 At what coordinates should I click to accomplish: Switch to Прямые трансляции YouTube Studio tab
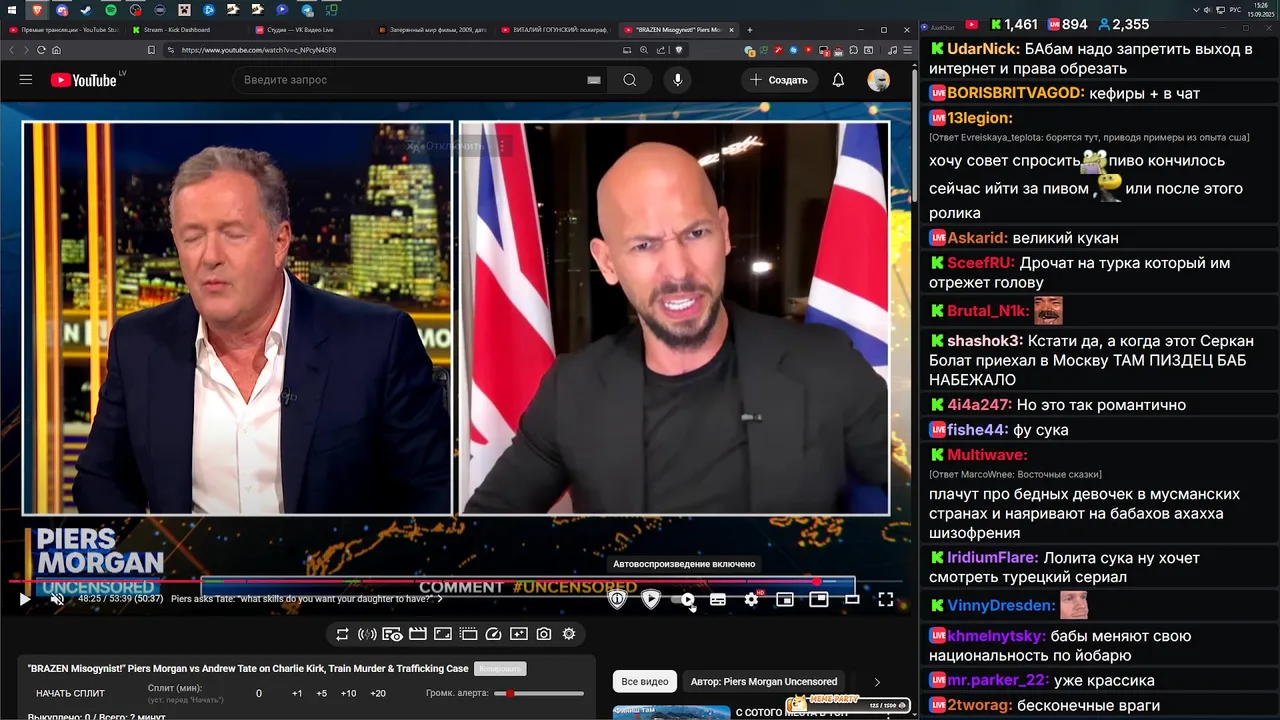click(x=64, y=30)
